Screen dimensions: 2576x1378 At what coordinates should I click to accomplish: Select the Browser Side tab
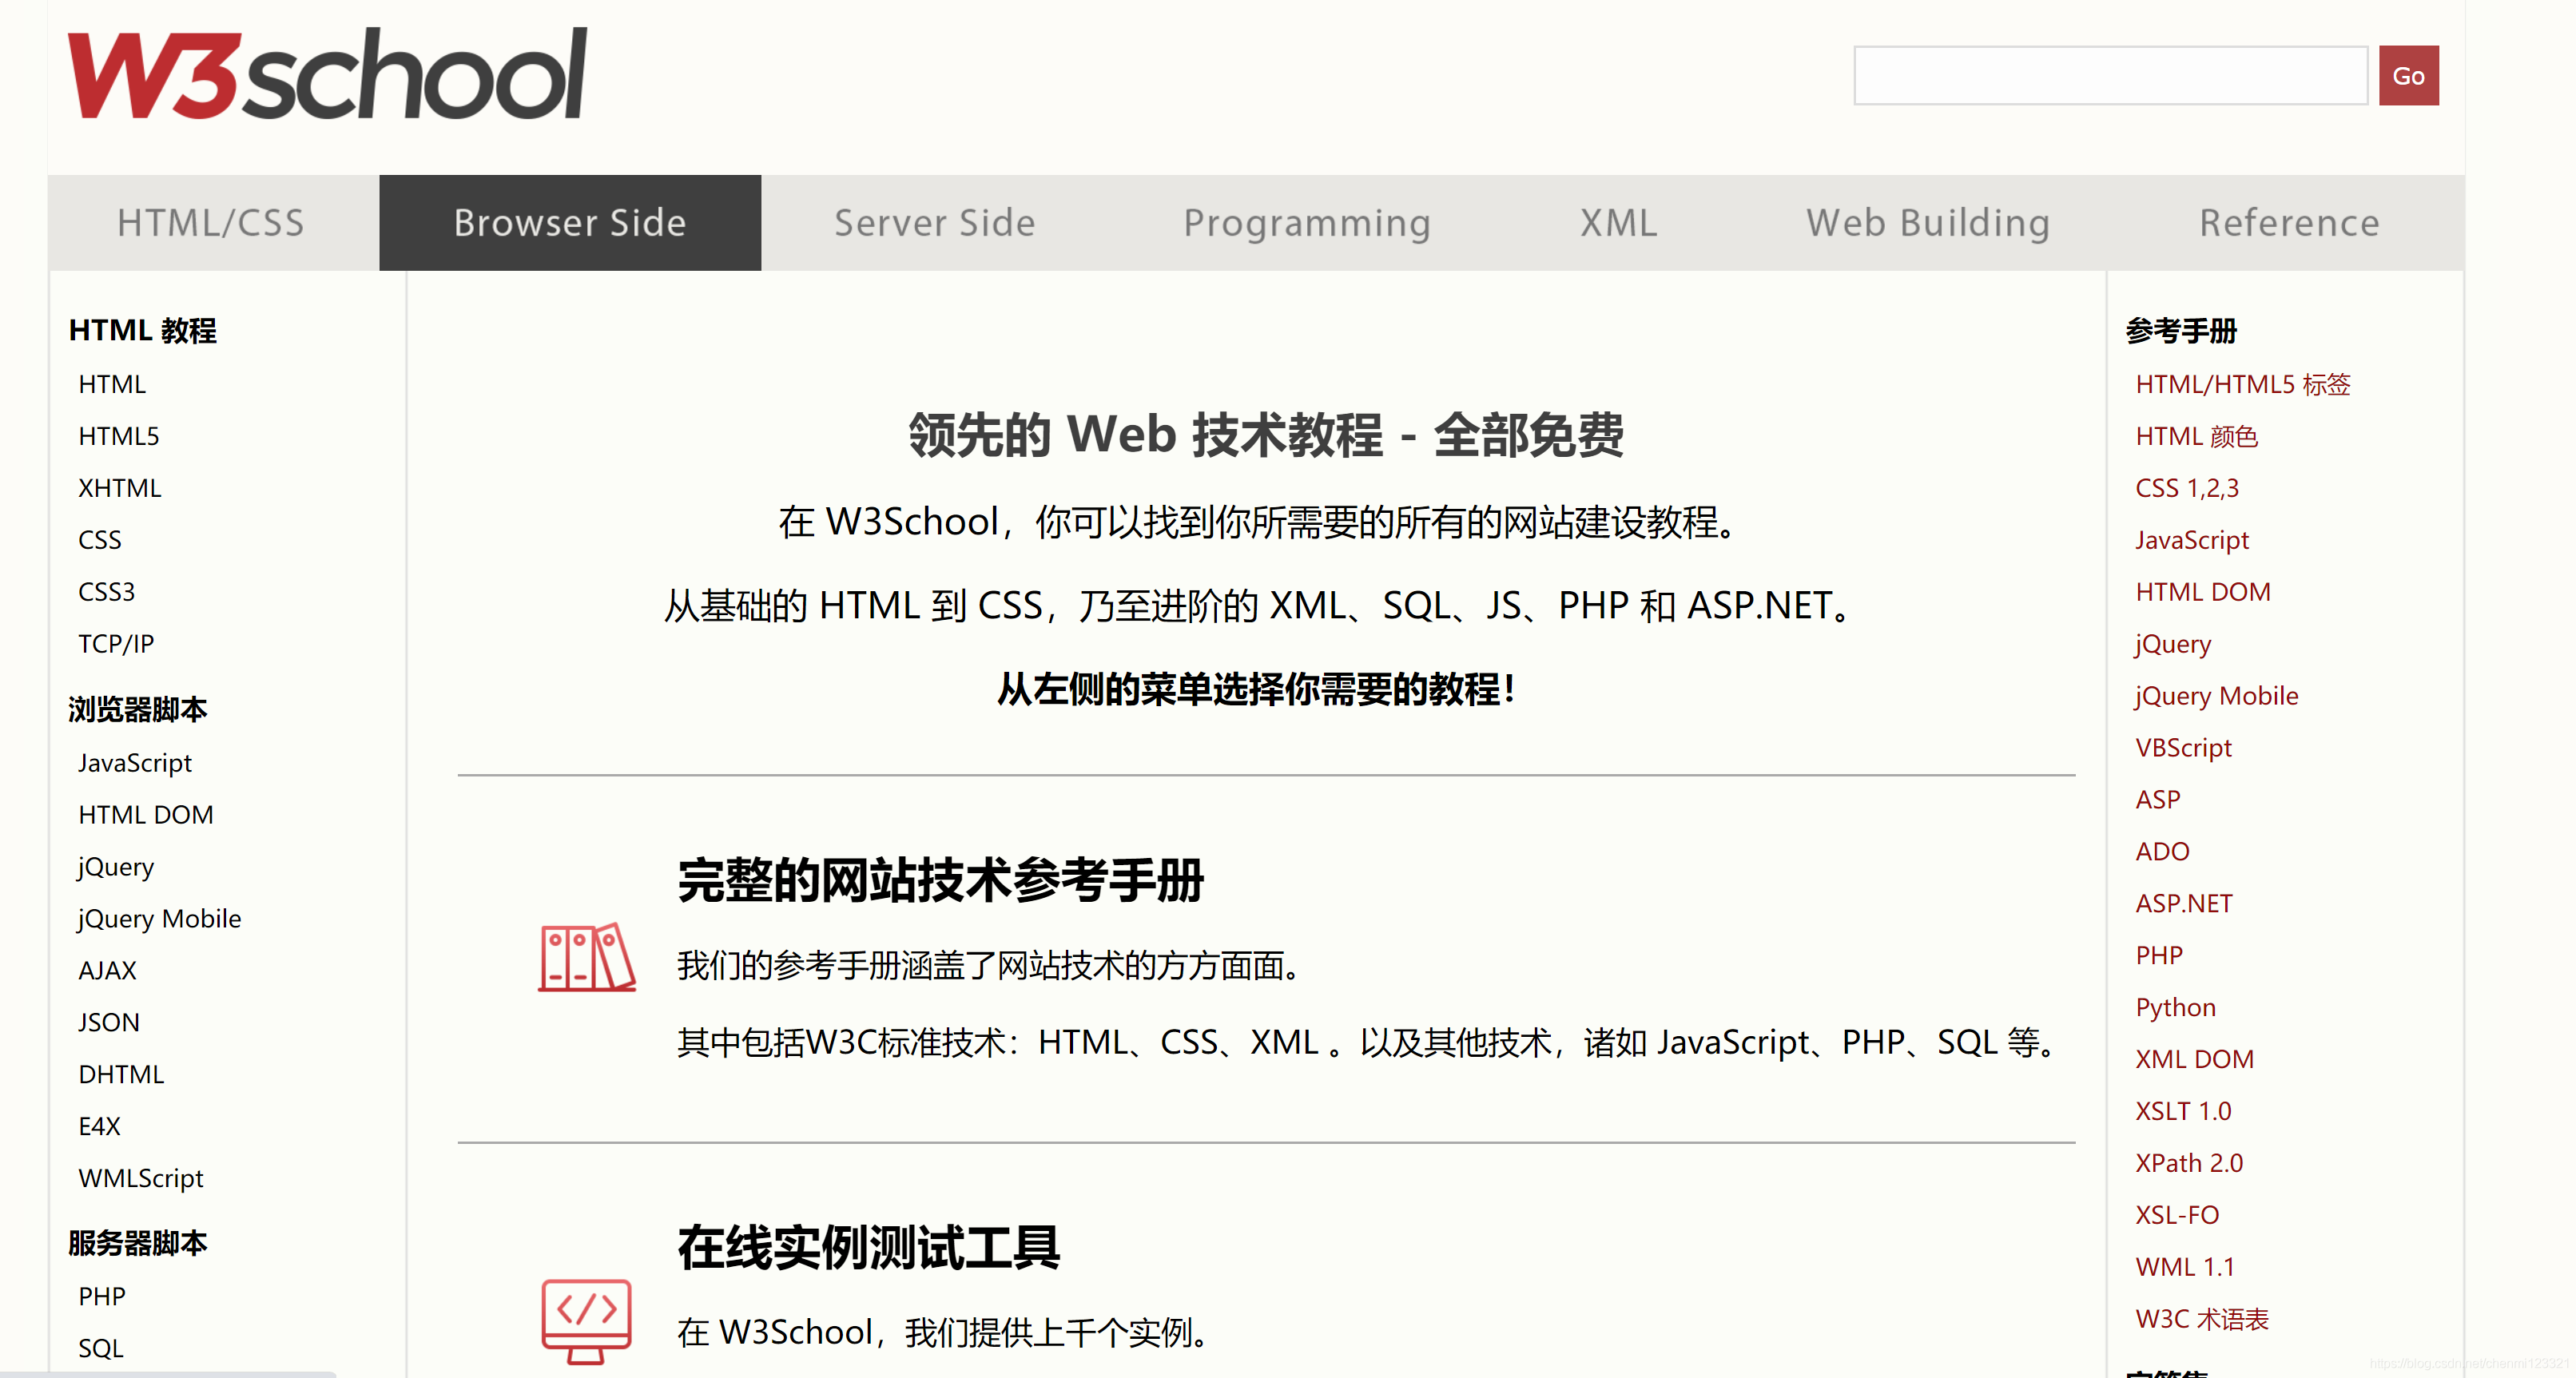570,223
